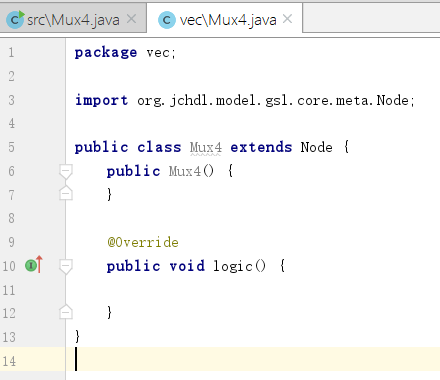Viewport: 440px width, 380px height.
Task: Click the fold end marker on line 12
Action: point(66,312)
